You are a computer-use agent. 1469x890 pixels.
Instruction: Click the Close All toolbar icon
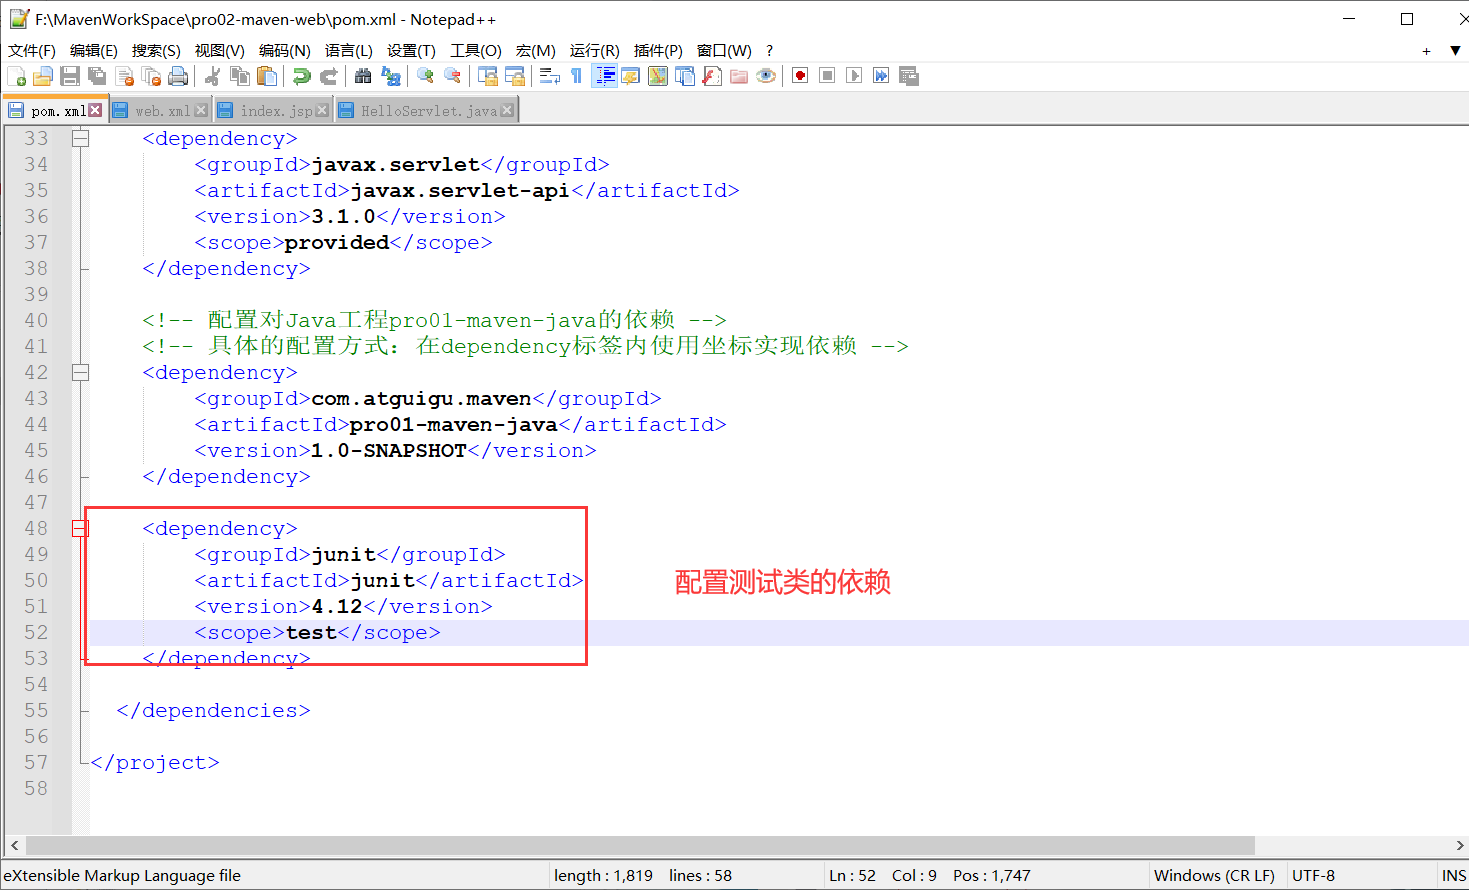[x=152, y=76]
